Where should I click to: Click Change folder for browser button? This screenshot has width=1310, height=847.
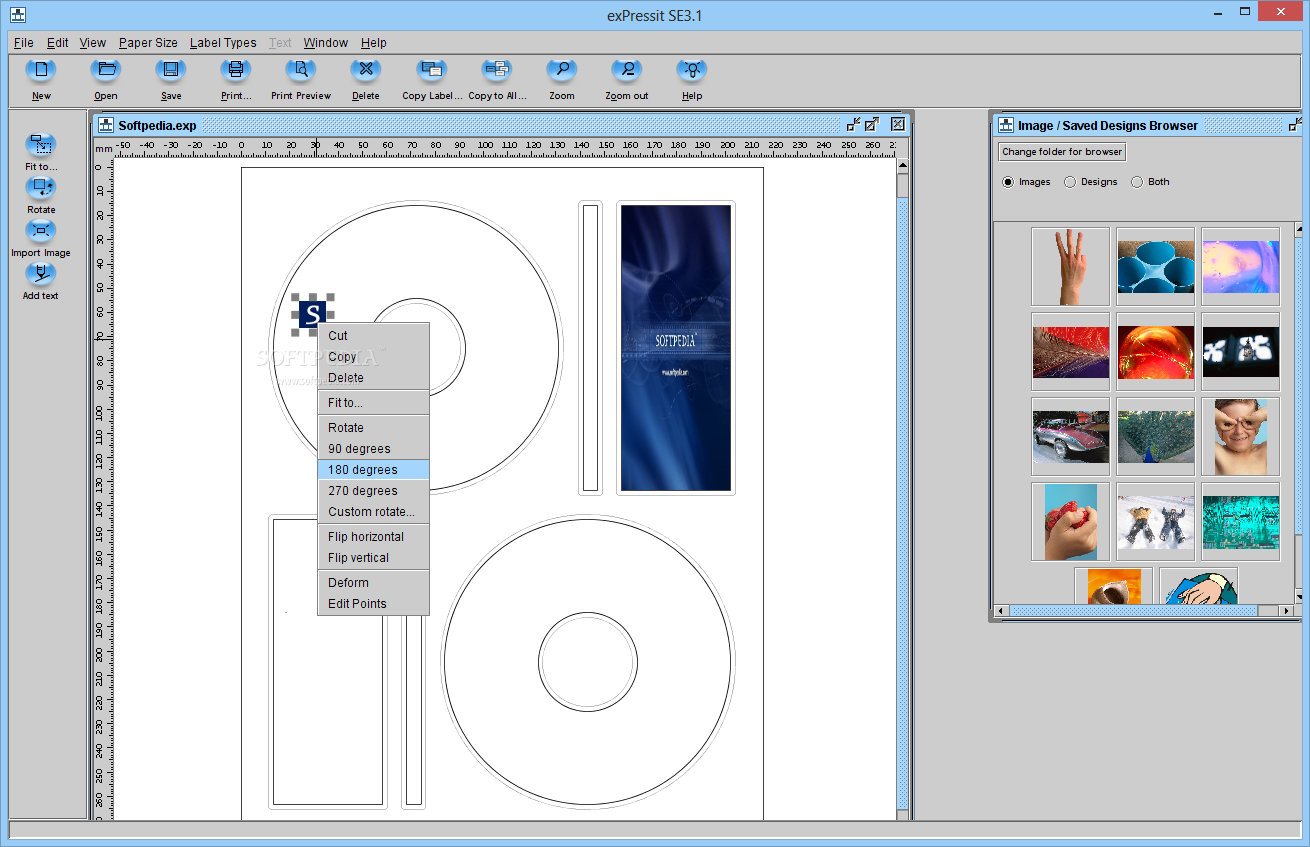click(1062, 152)
